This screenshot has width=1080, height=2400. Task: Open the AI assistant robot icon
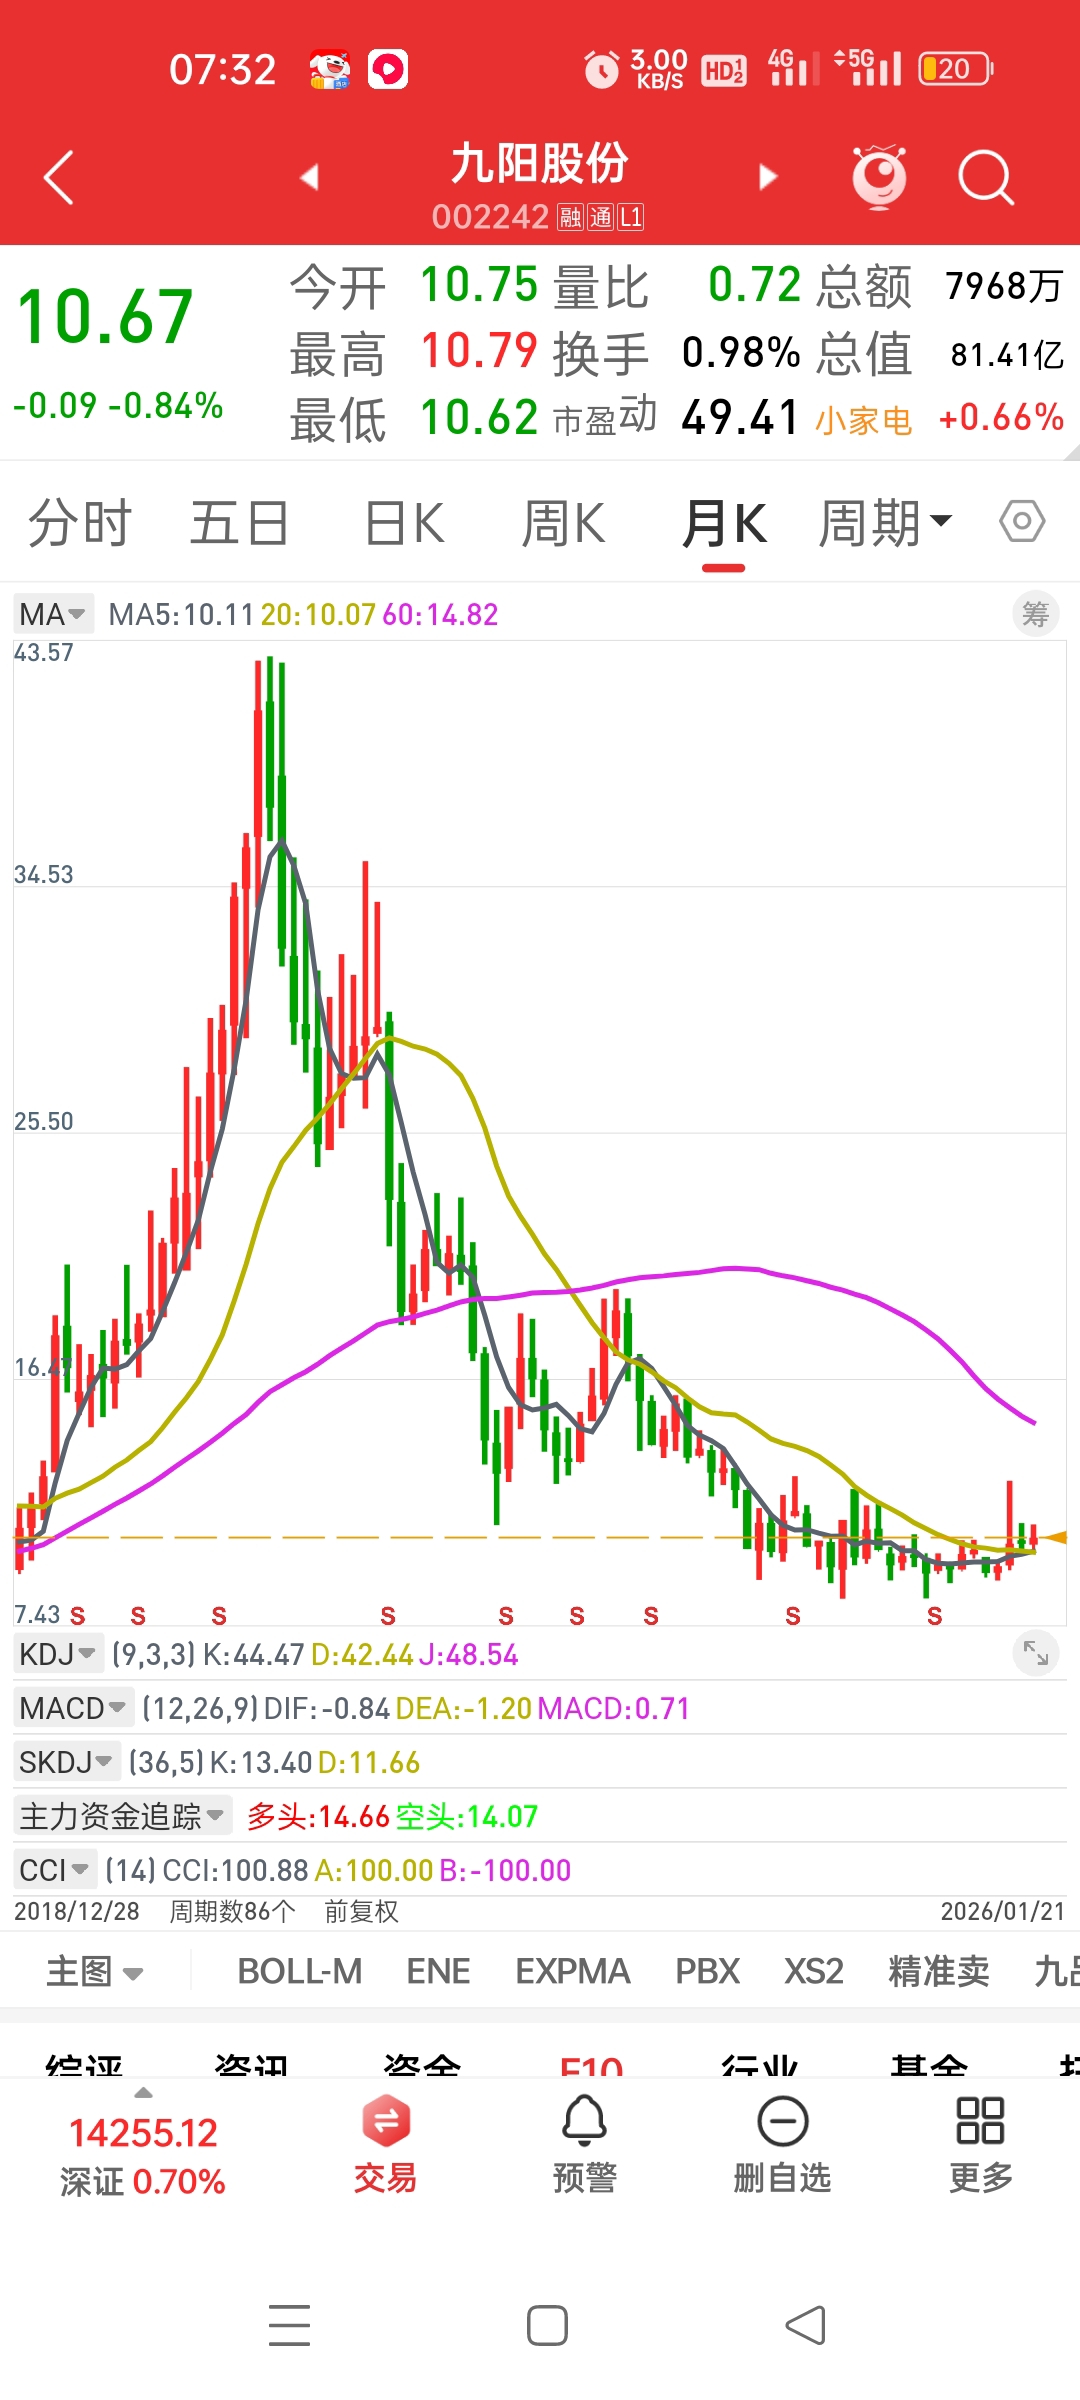point(879,177)
